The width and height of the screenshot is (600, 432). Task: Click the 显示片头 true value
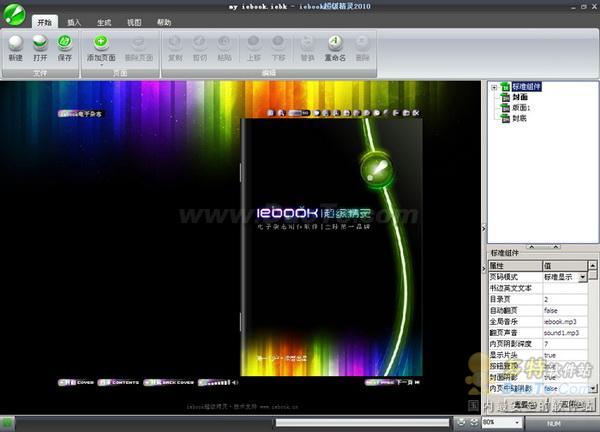pyautogui.click(x=565, y=355)
